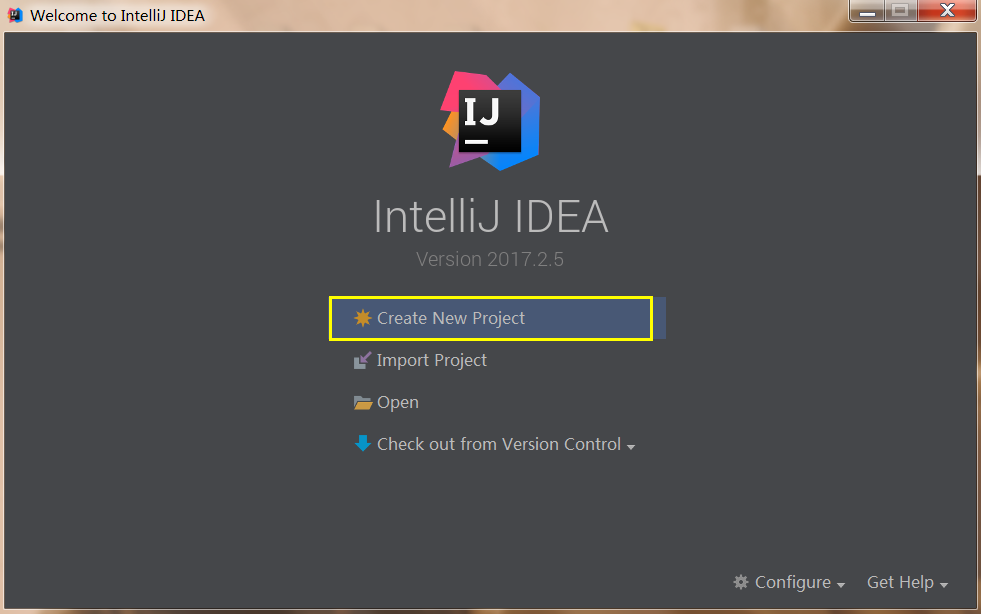The height and width of the screenshot is (614, 981).
Task: Click the folder icon next to Open
Action: [x=362, y=402]
